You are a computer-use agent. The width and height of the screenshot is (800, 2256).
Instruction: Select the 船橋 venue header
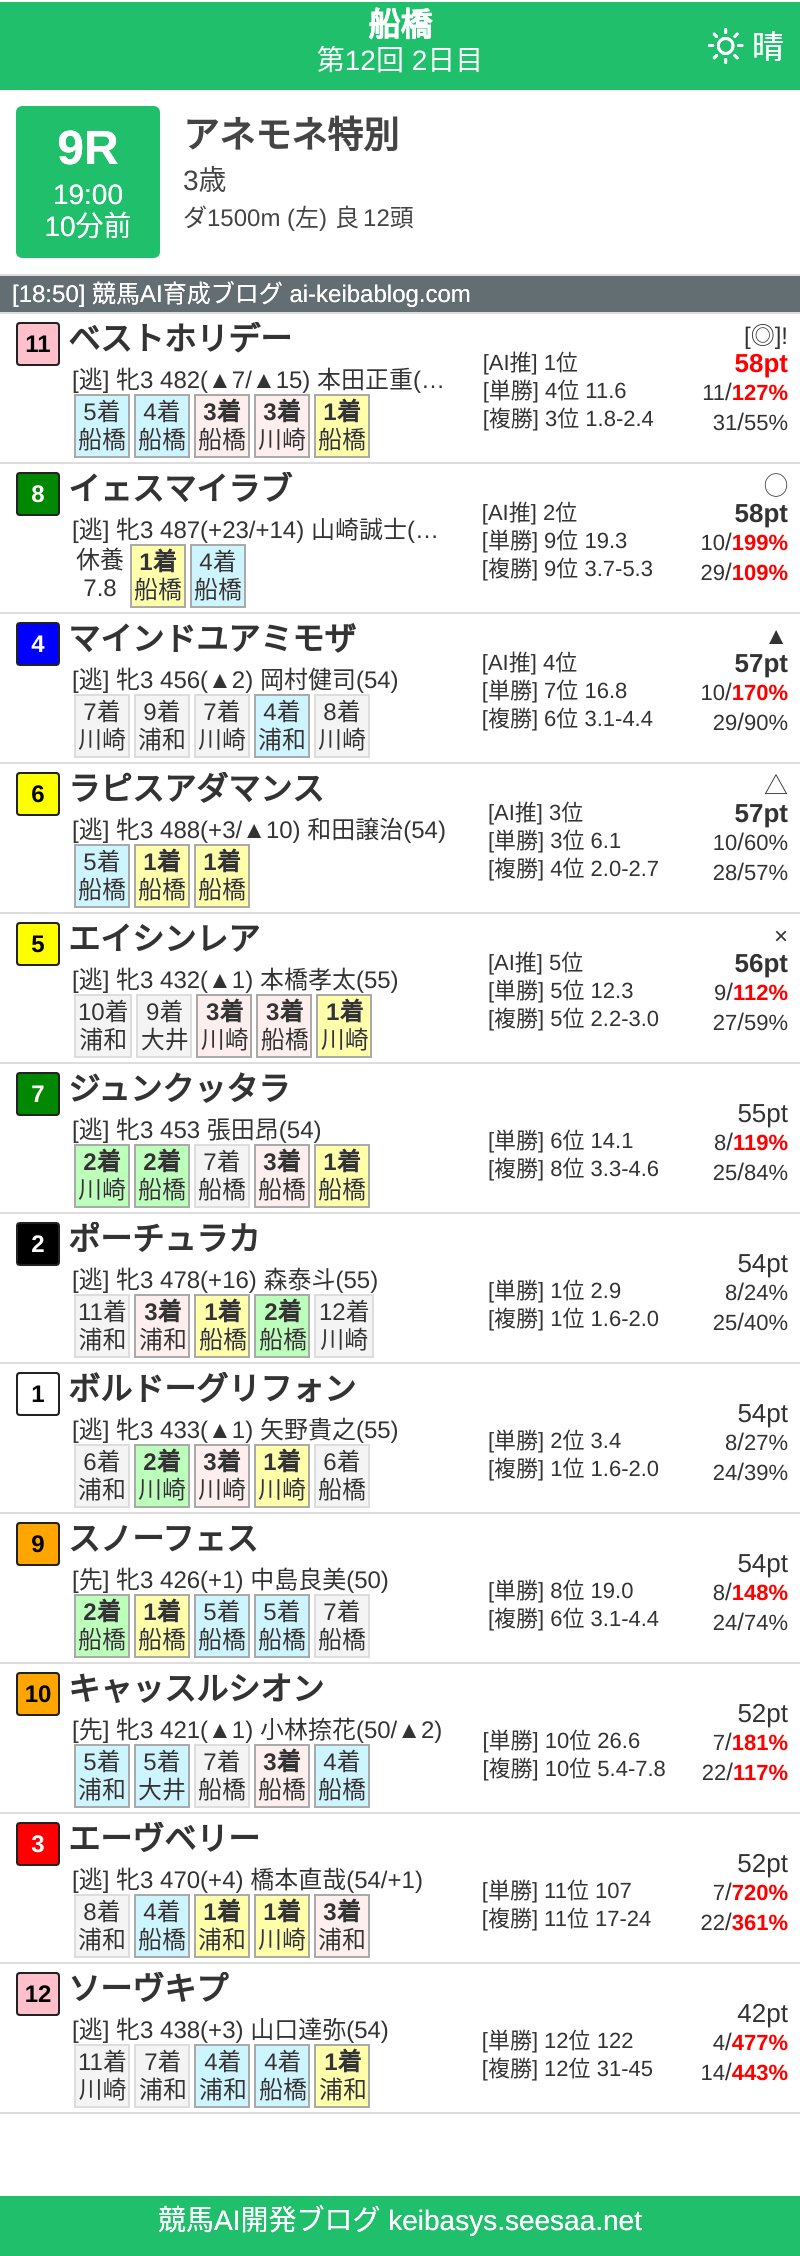point(400,22)
